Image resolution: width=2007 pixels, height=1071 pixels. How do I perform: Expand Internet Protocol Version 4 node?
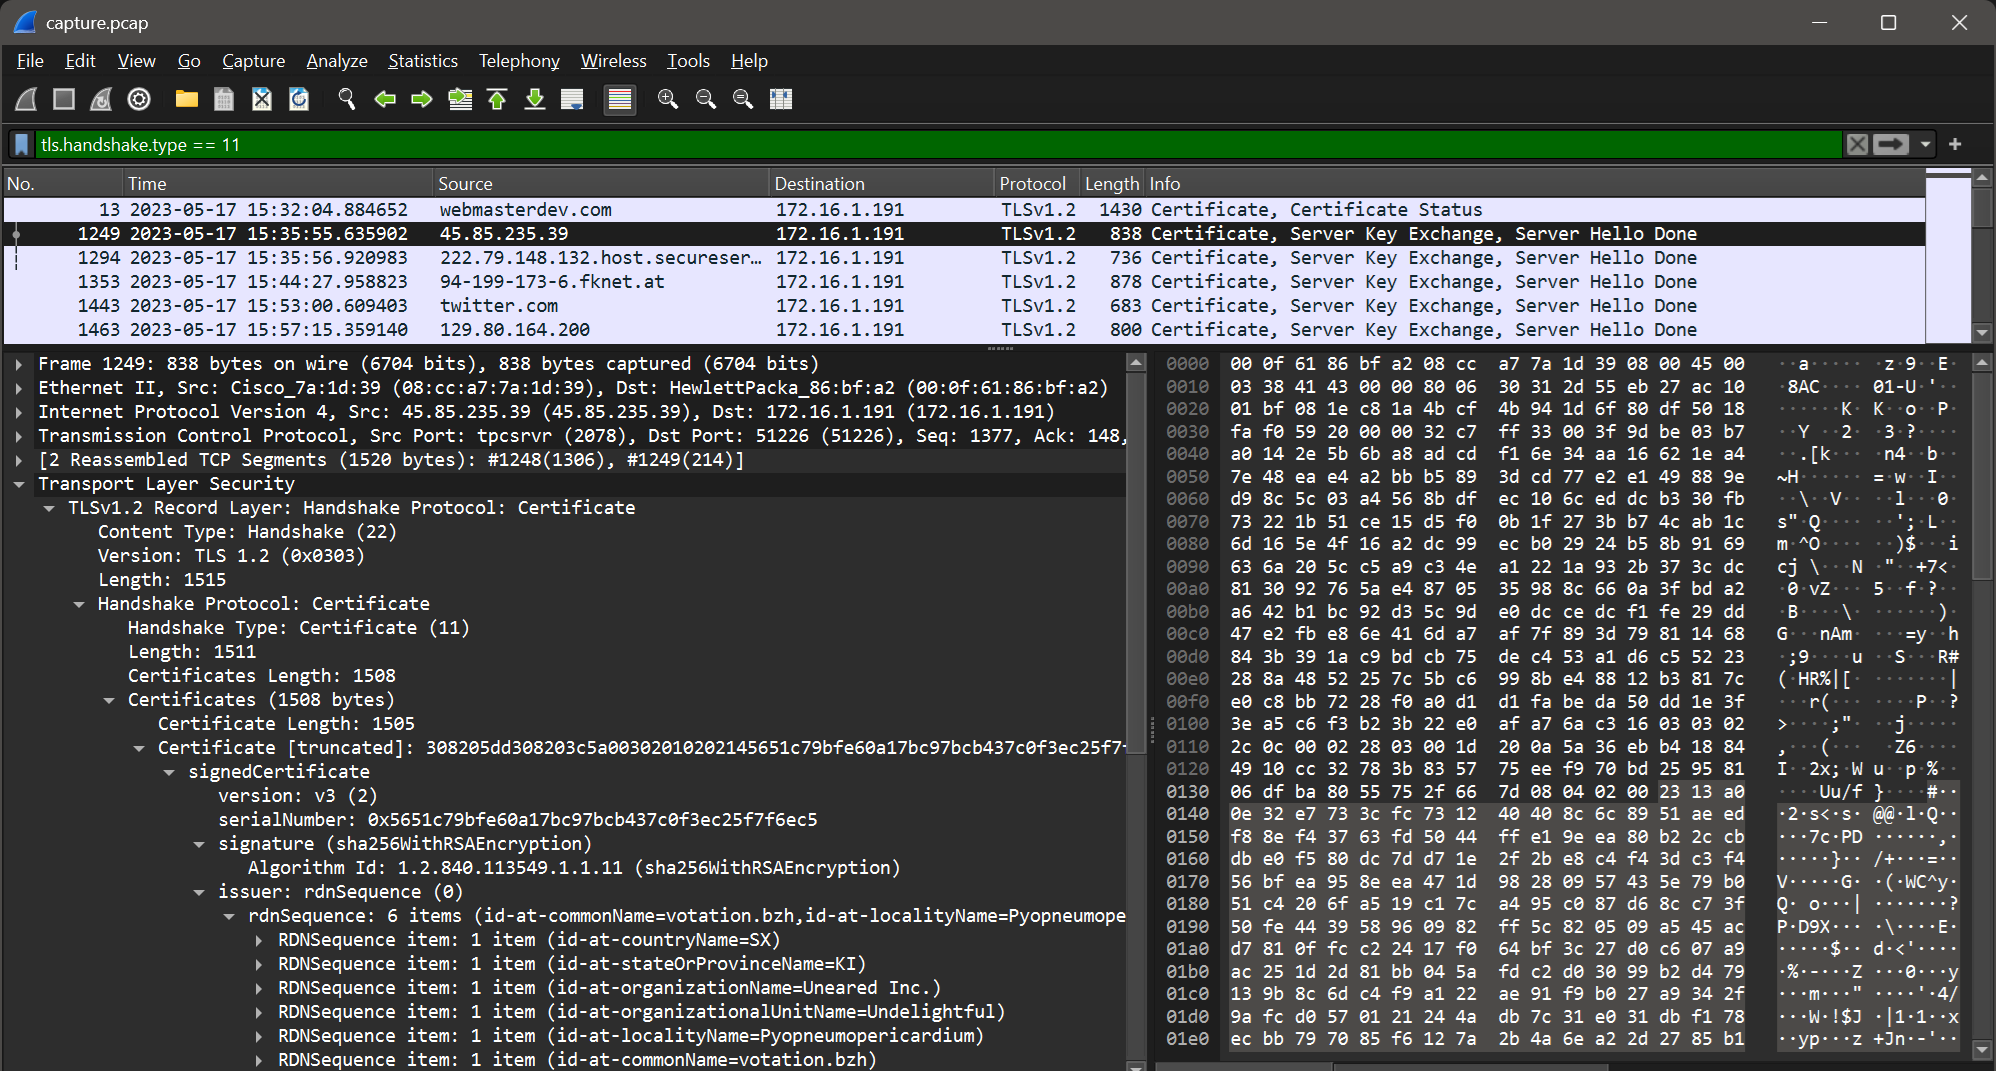point(19,412)
